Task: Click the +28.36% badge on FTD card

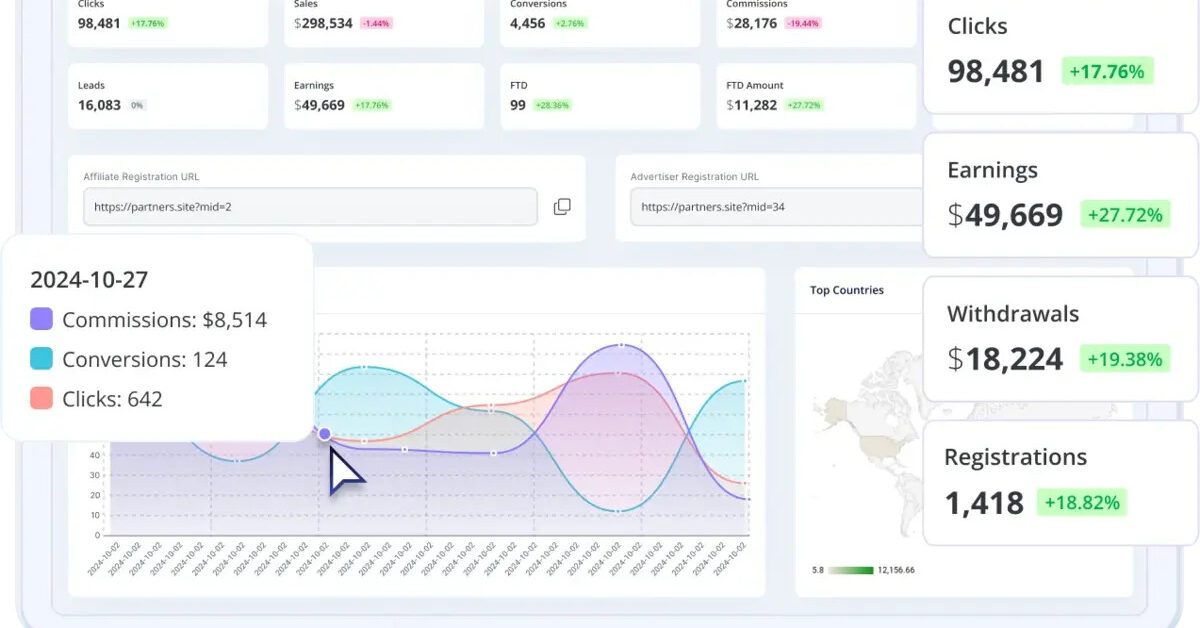Action: coord(551,105)
